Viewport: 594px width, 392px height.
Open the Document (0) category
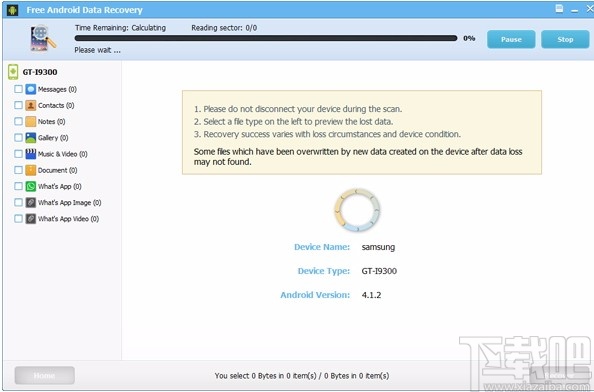58,170
